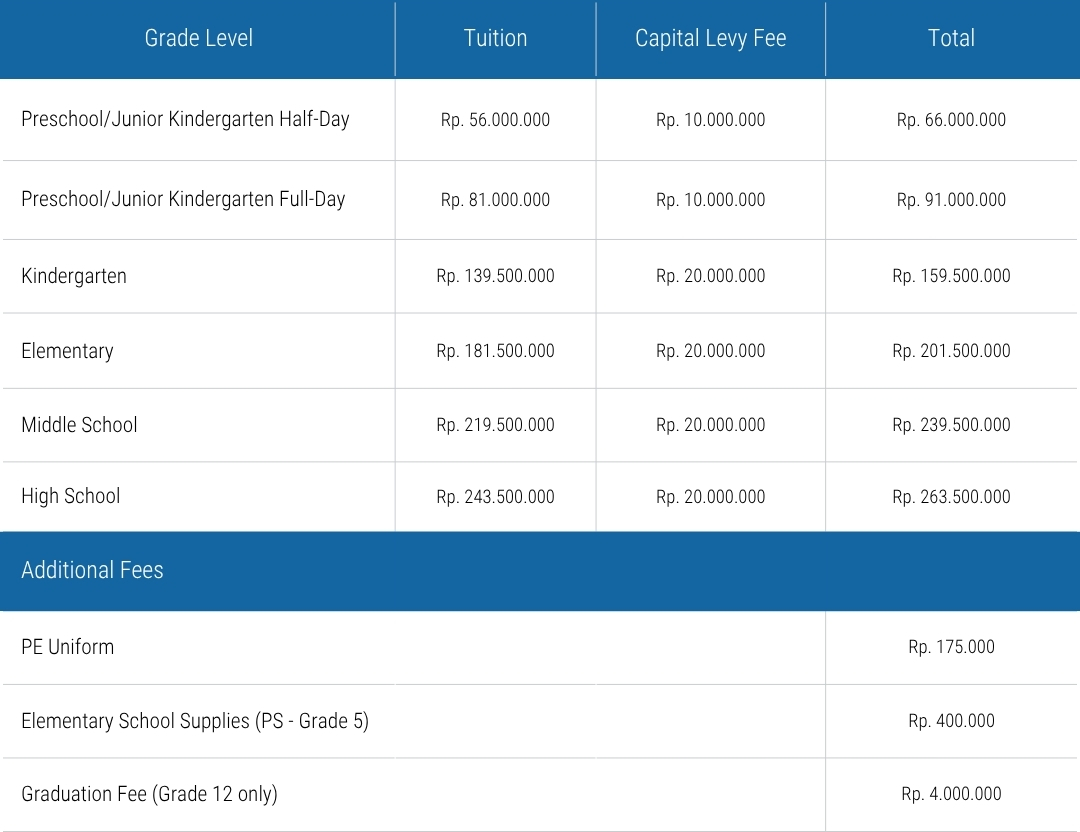
Task: Click Elementary School Supplies (PS - Grade 5)
Action: [195, 721]
